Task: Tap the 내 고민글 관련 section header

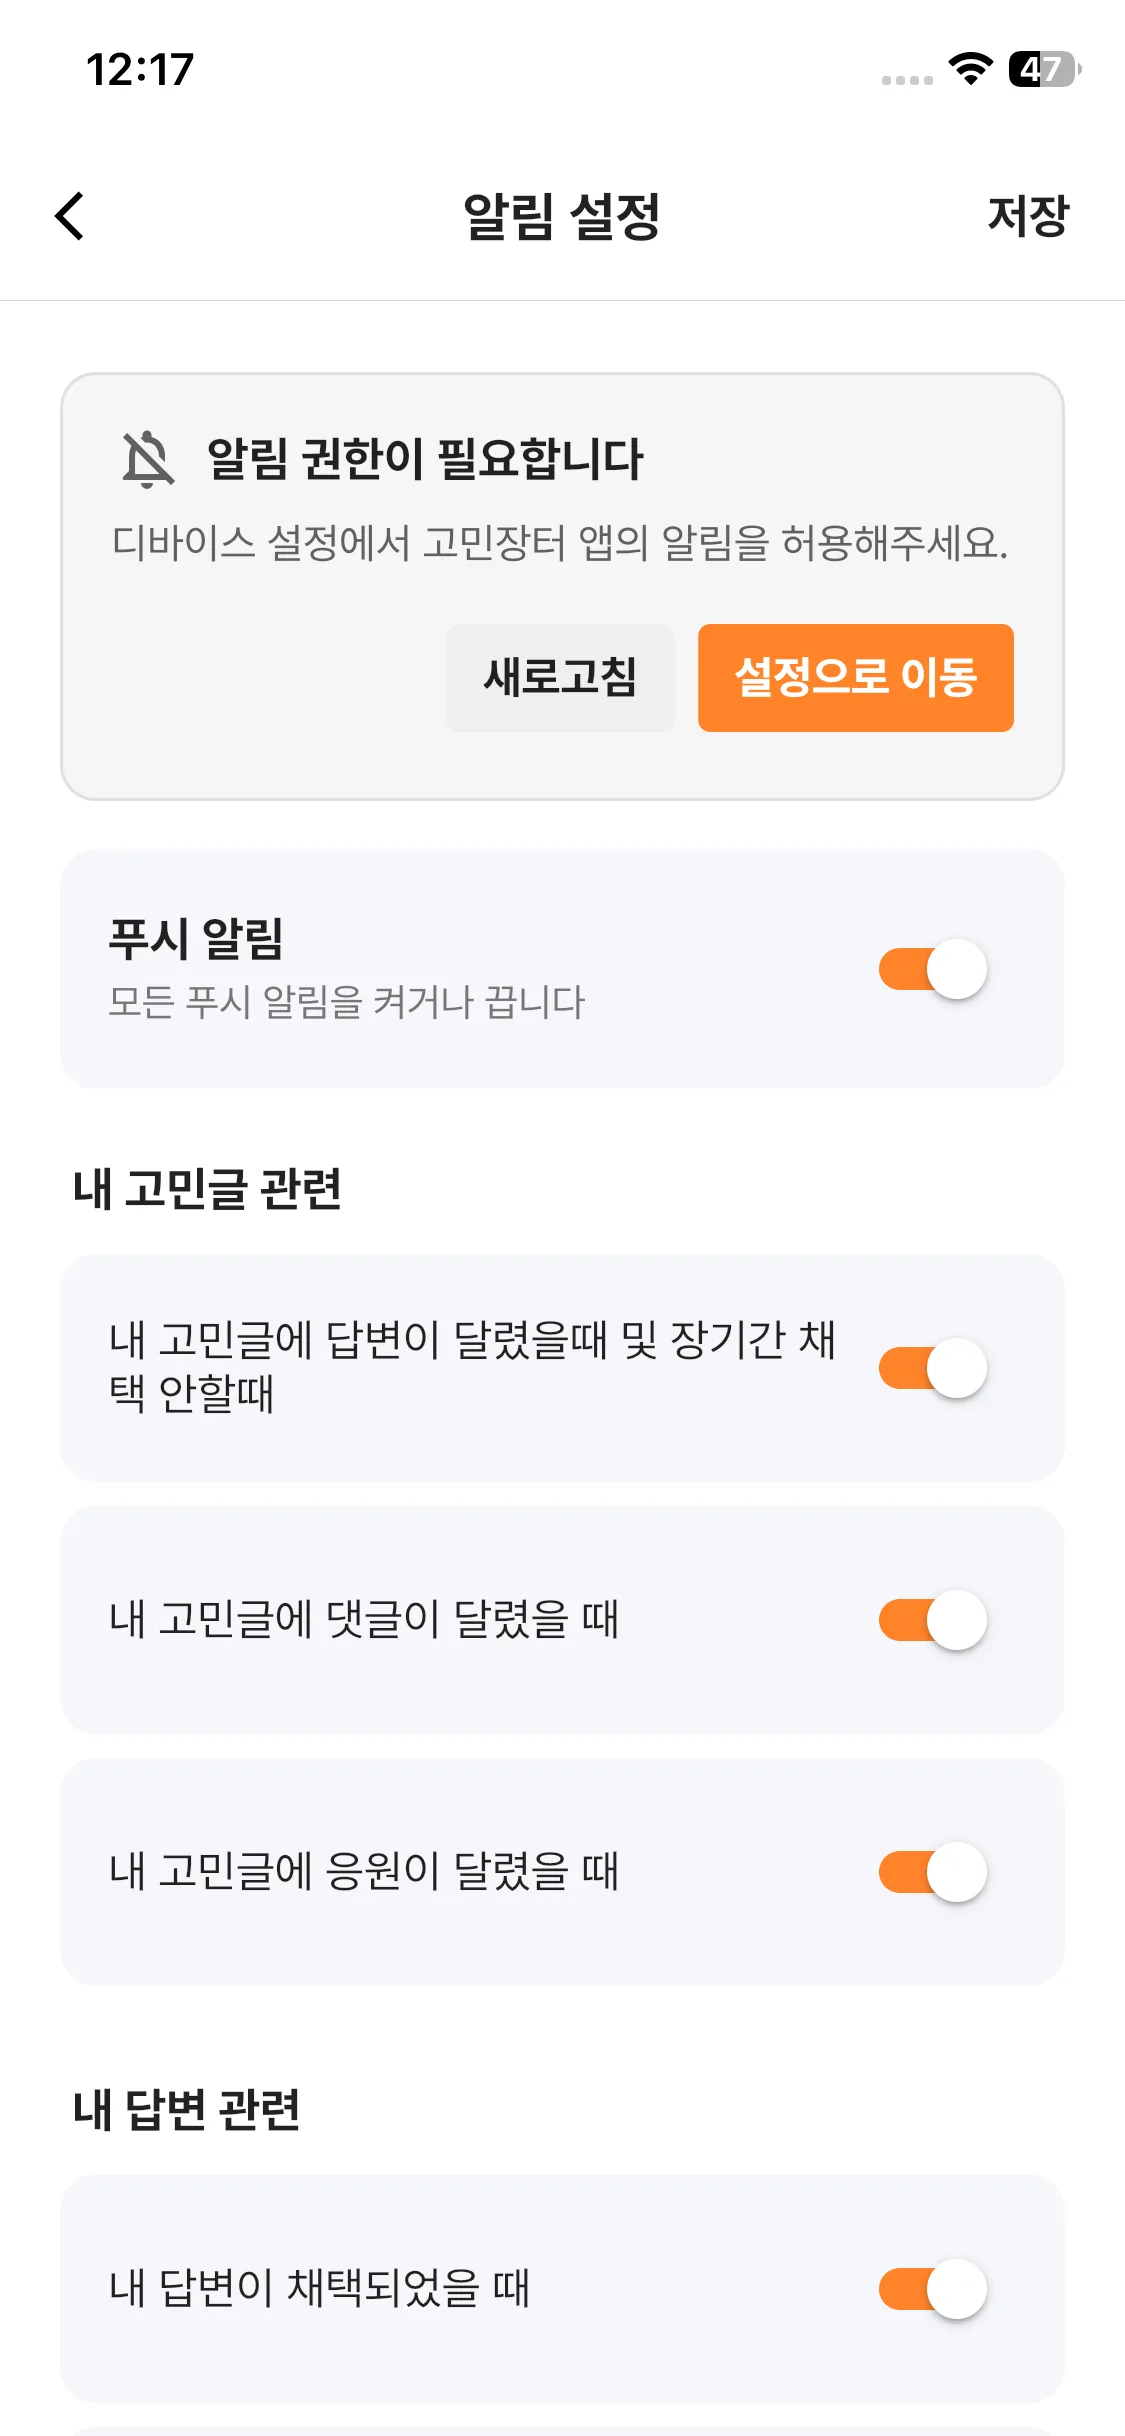Action: 208,1189
